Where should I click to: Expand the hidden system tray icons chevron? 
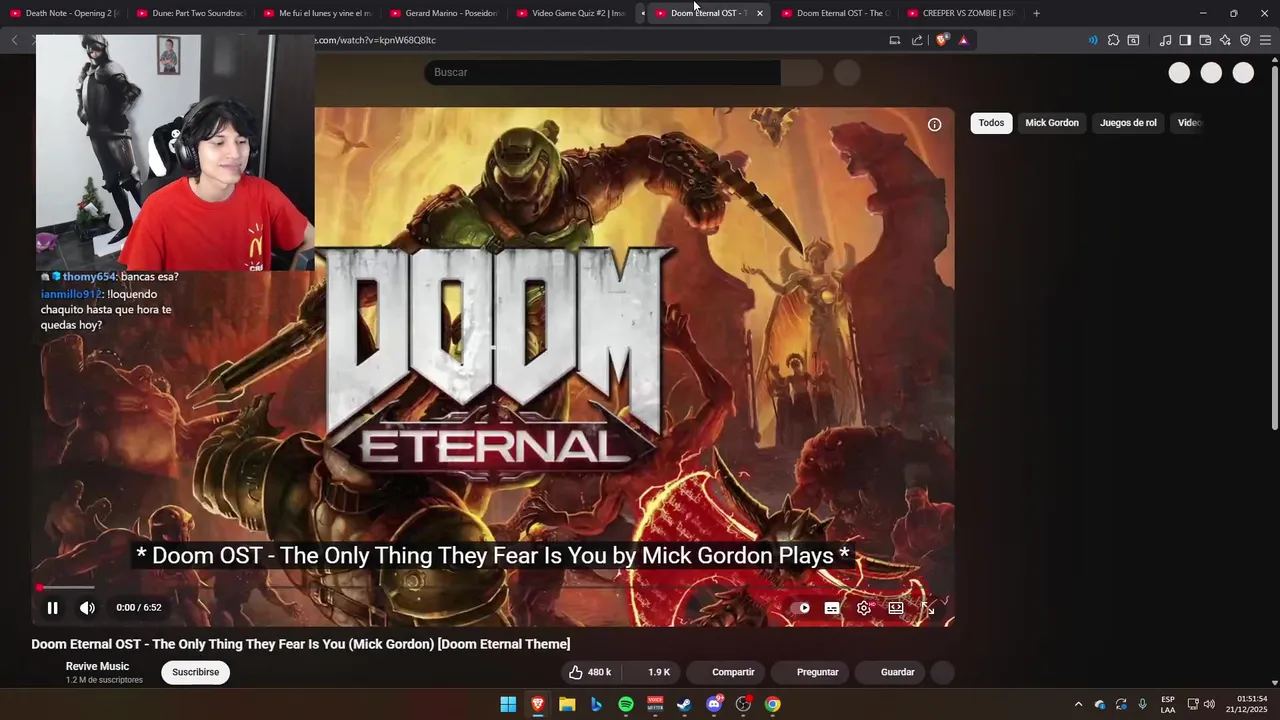coord(1078,704)
